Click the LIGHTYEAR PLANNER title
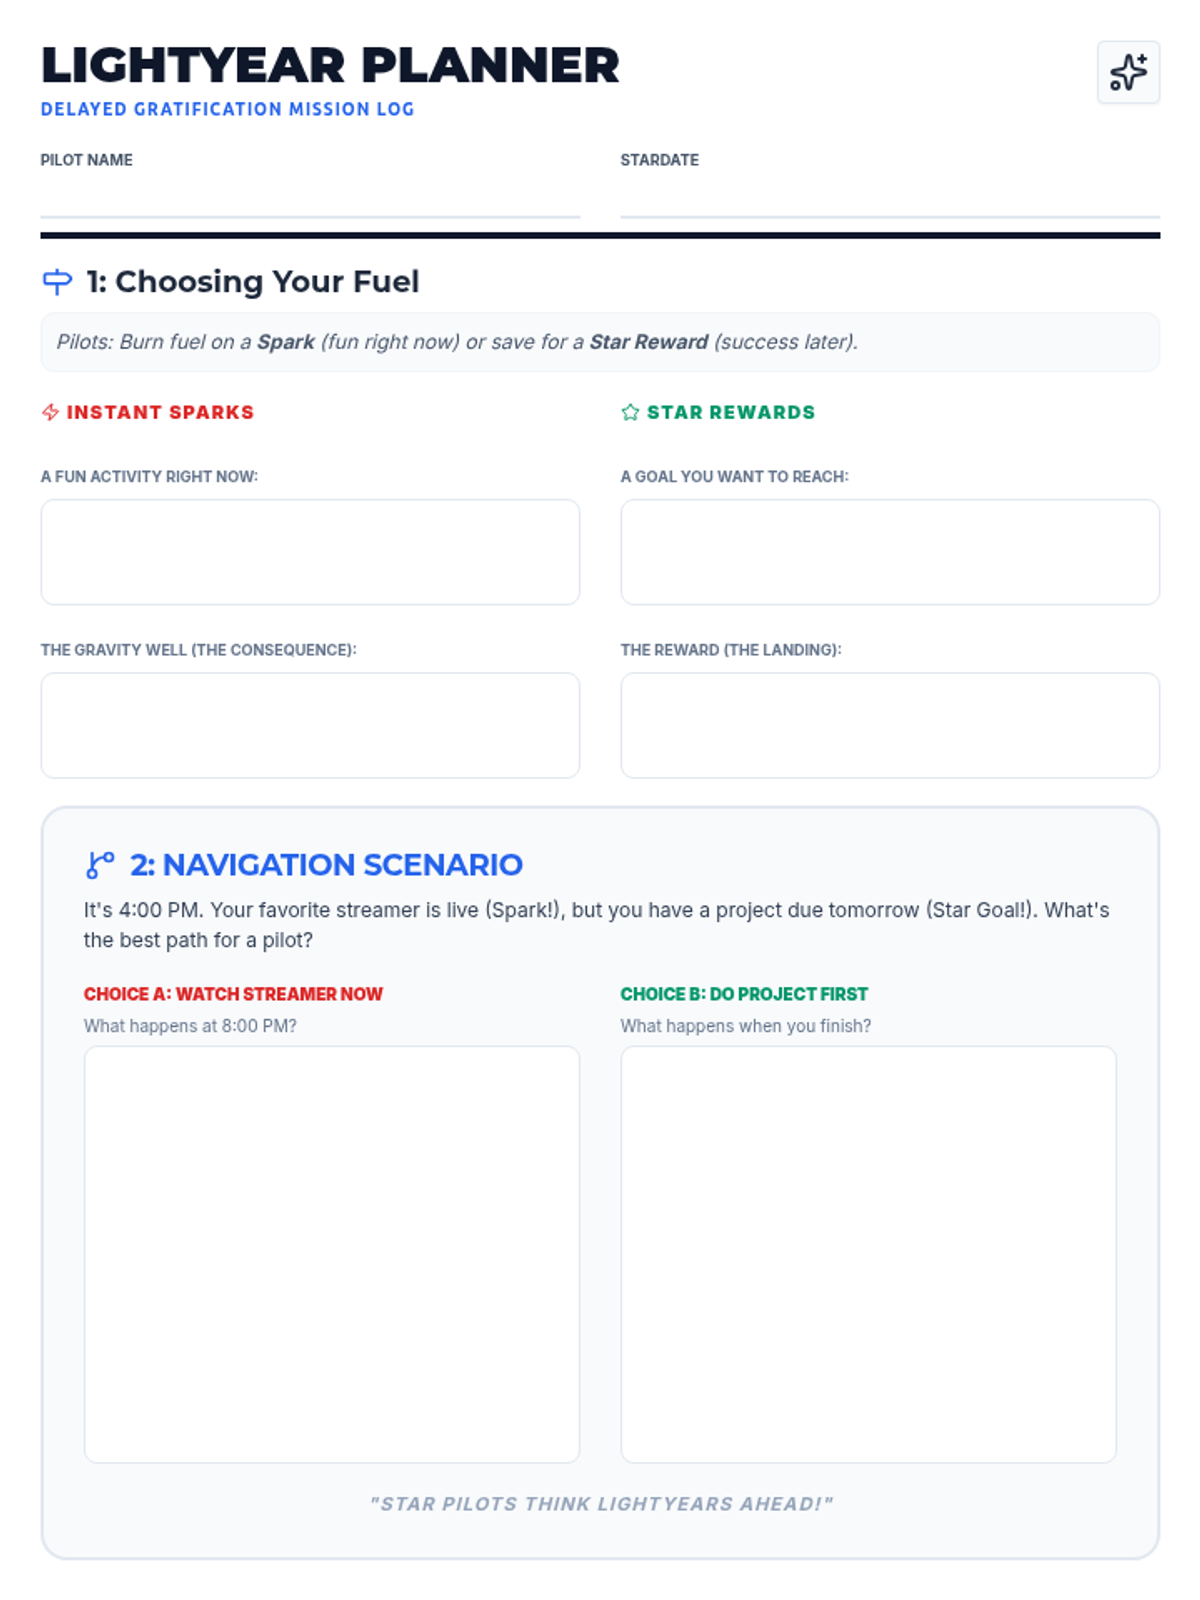The height and width of the screenshot is (1600, 1200). tap(330, 66)
